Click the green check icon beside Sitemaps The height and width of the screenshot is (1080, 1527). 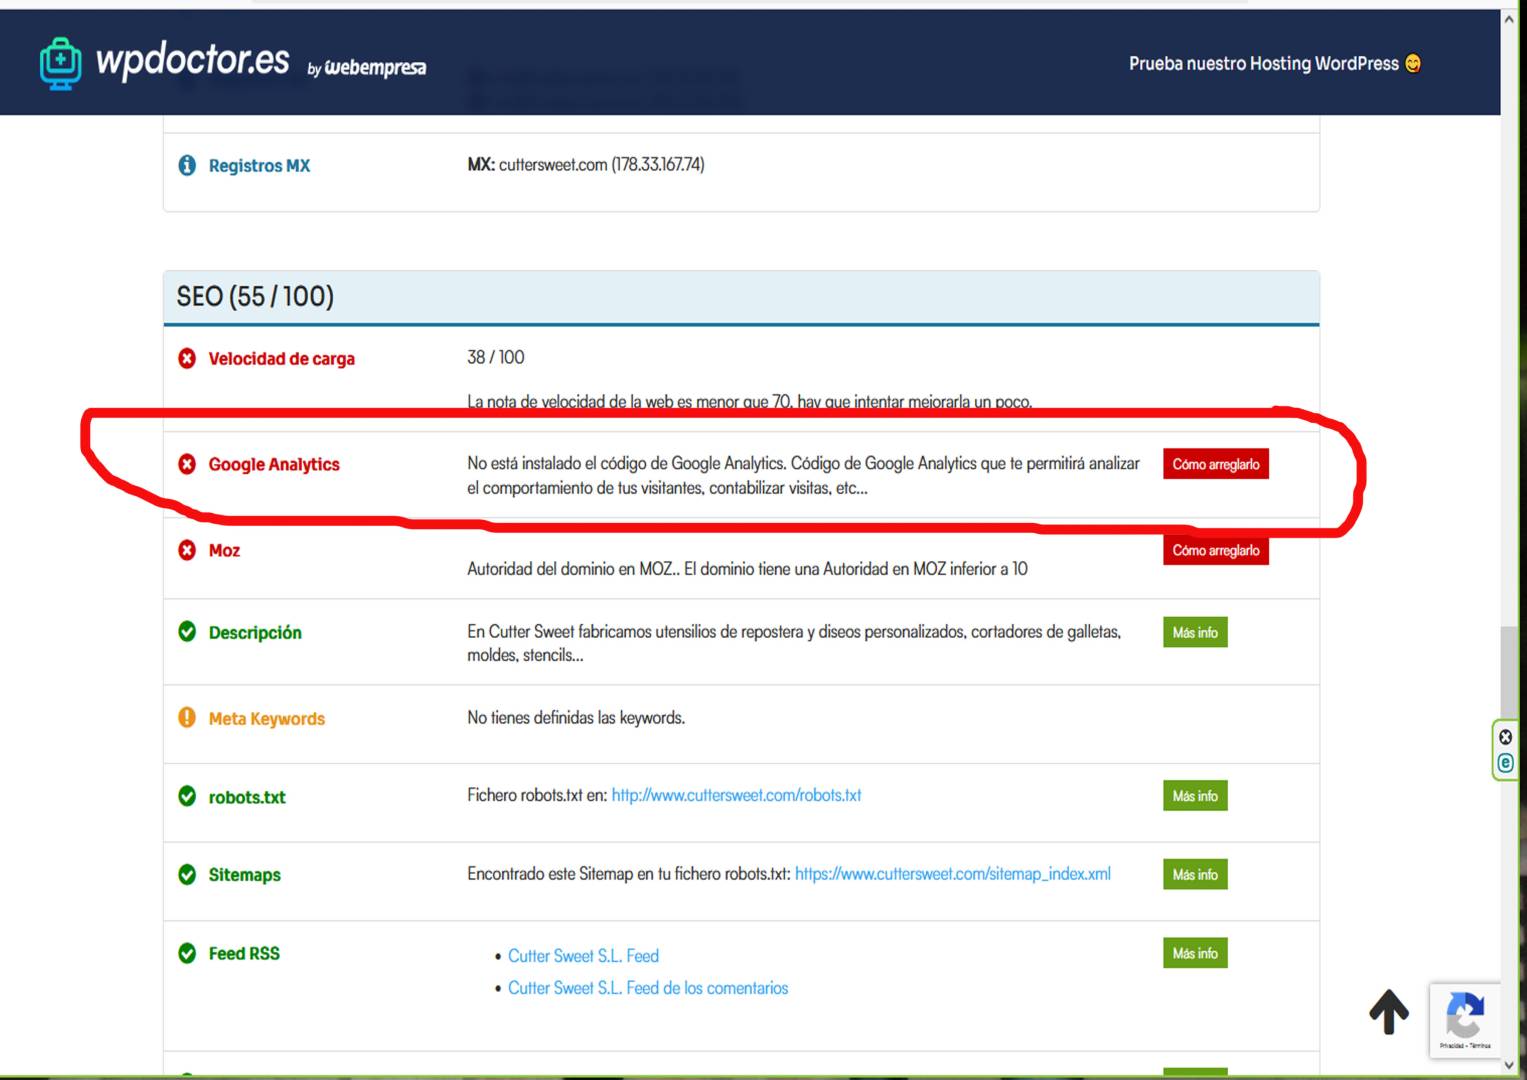[x=187, y=874]
